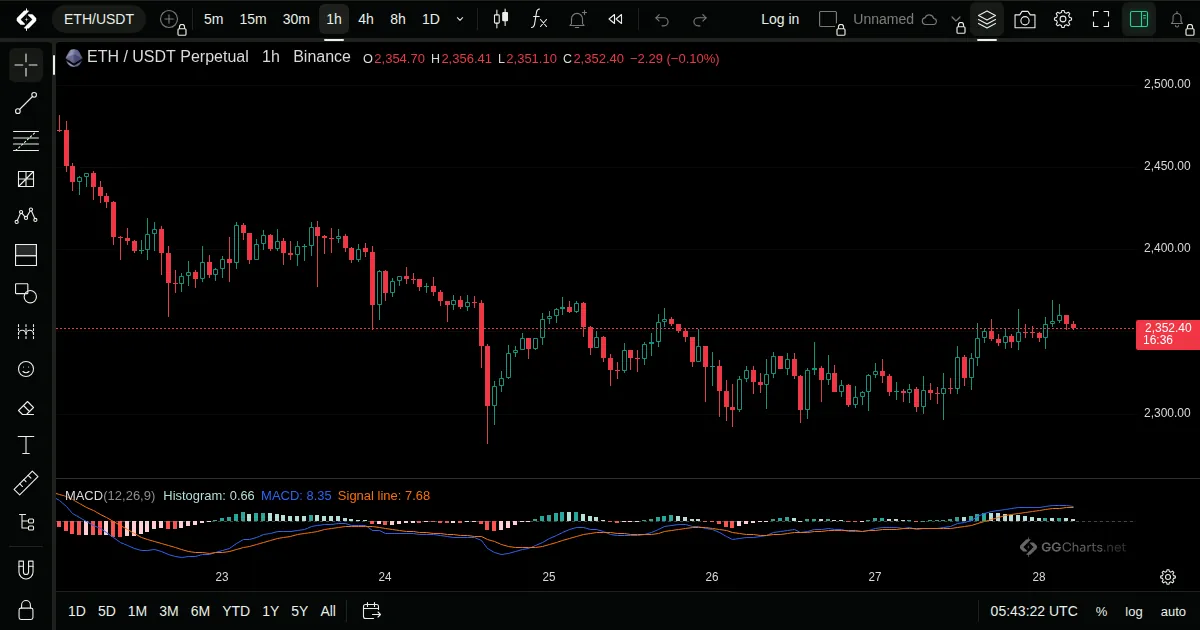The height and width of the screenshot is (630, 1200).
Task: Set range to 6M
Action: tap(200, 611)
